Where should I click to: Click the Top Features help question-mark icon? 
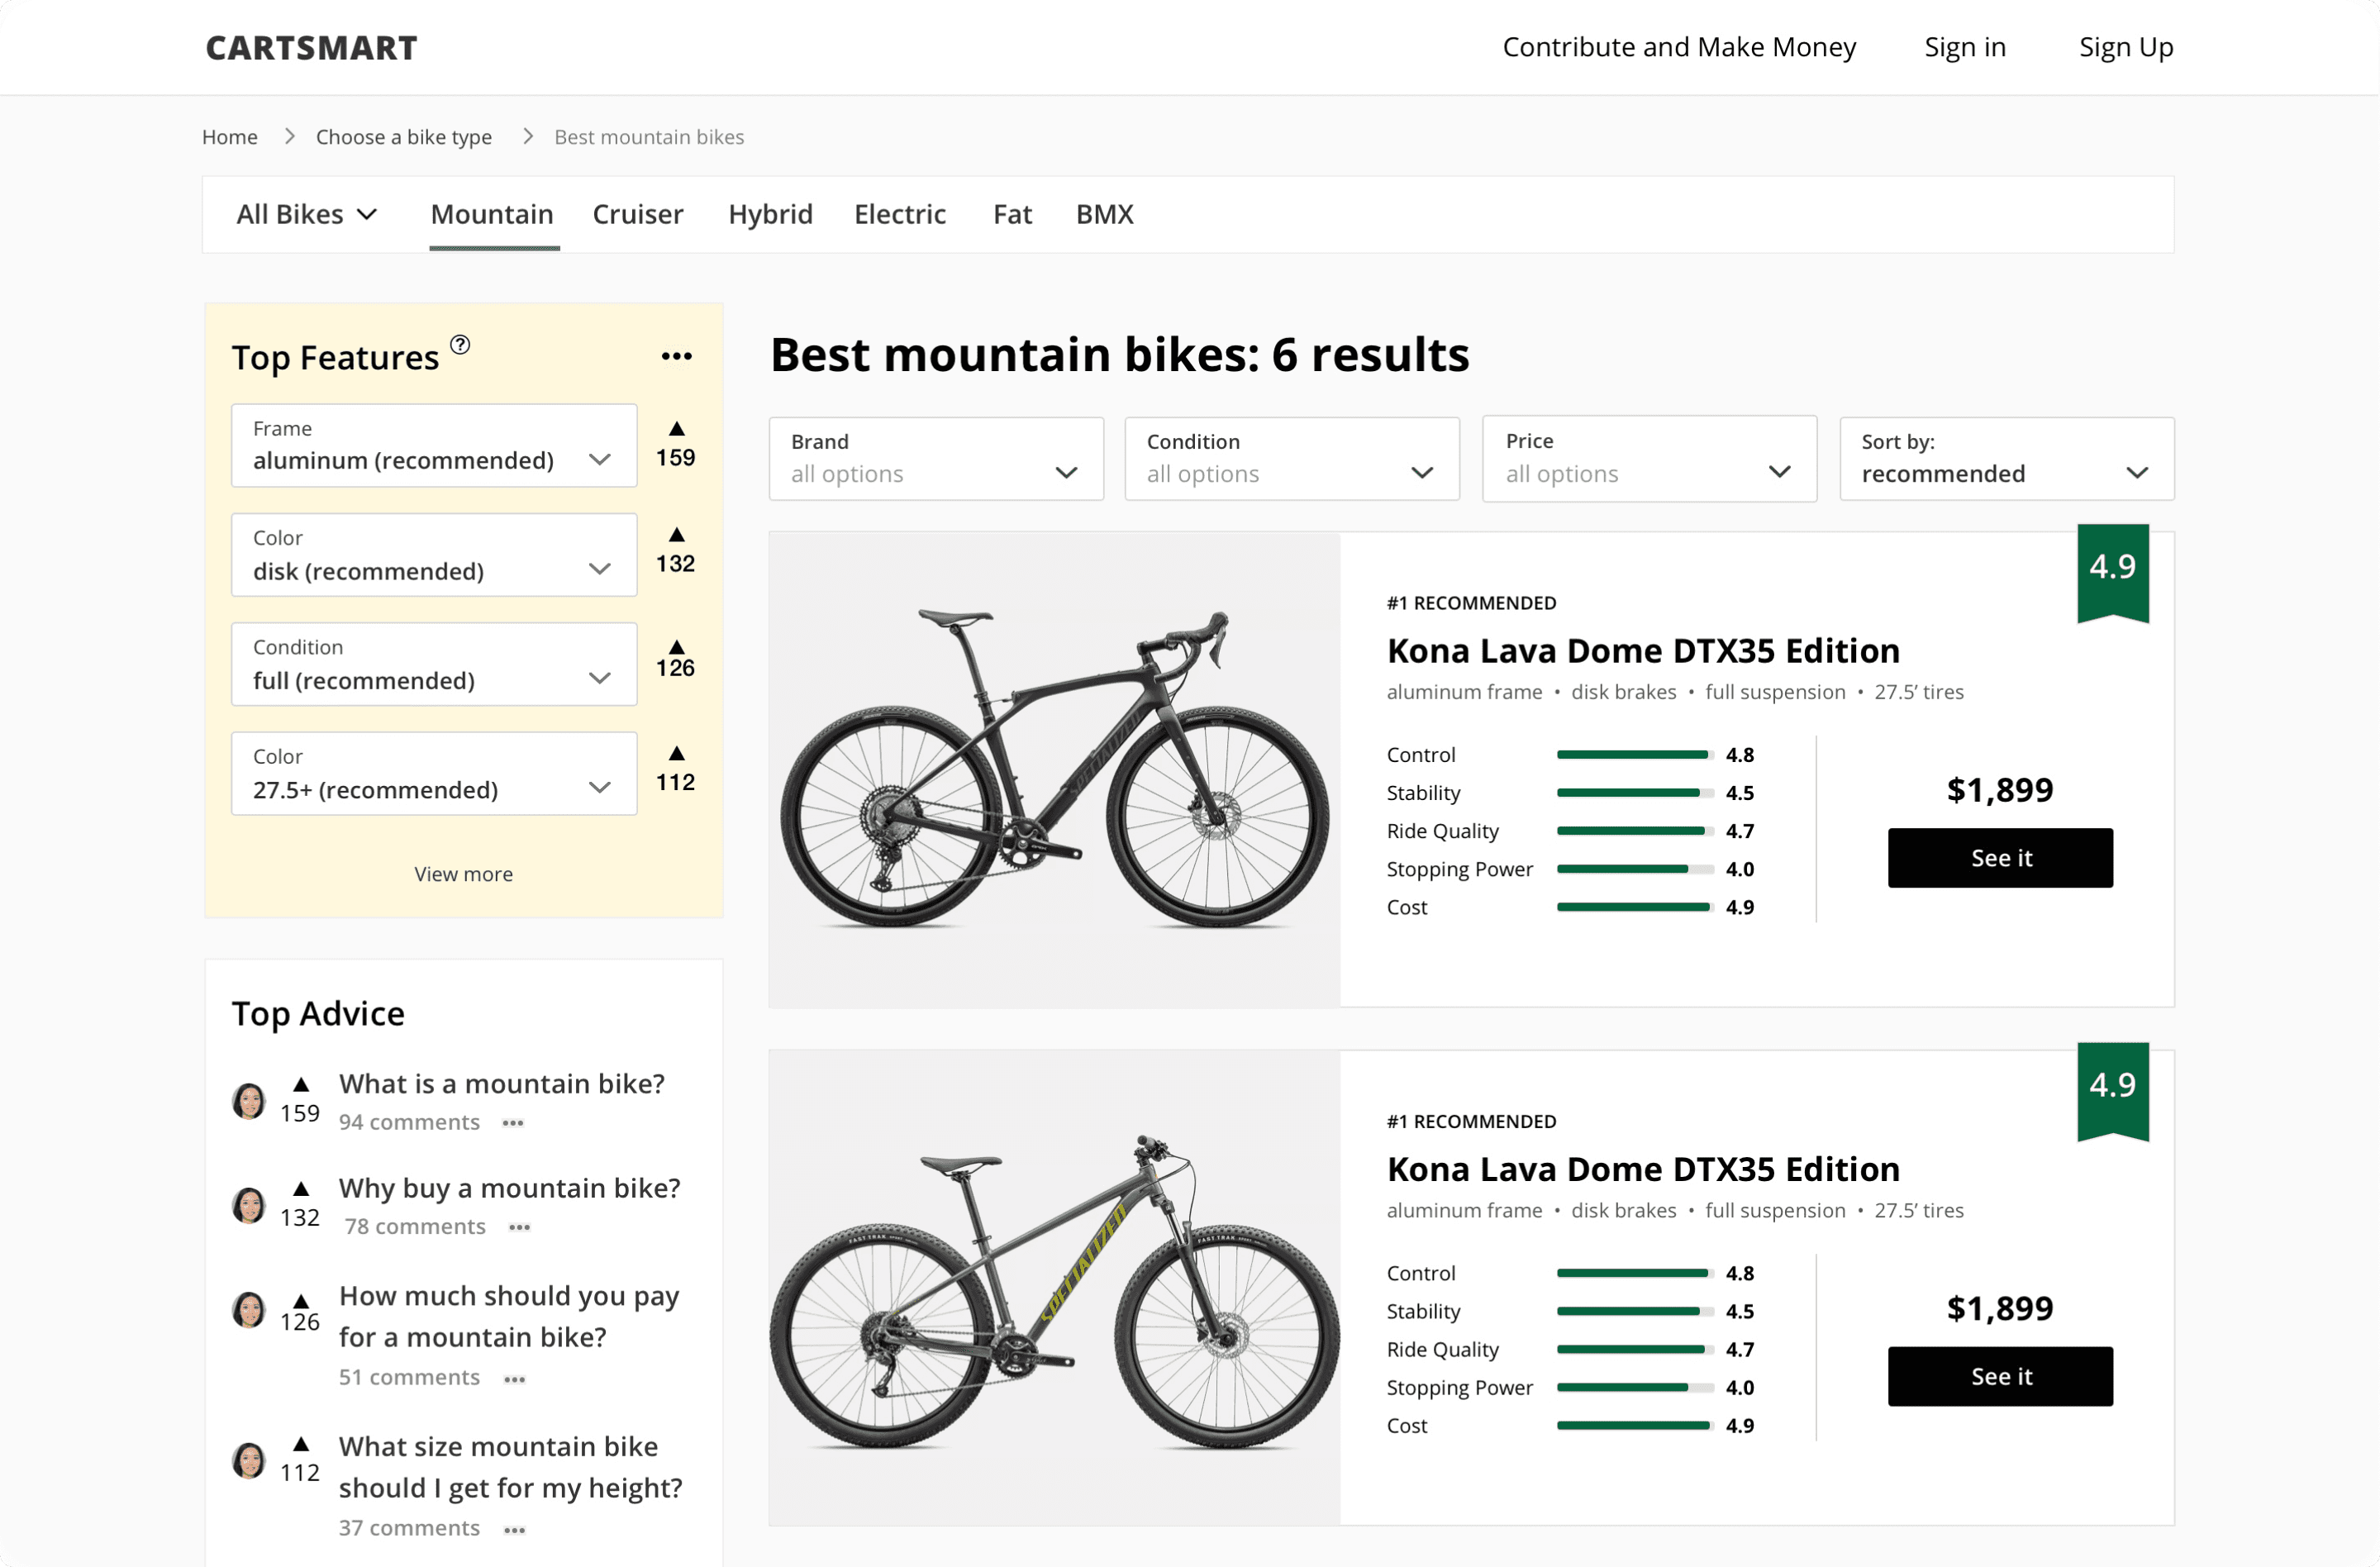tap(460, 345)
